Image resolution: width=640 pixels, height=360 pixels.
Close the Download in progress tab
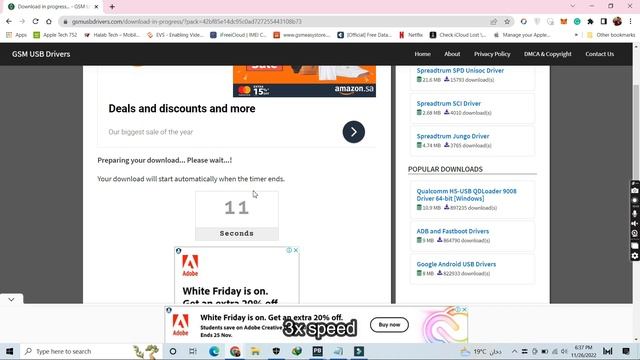[96, 7]
